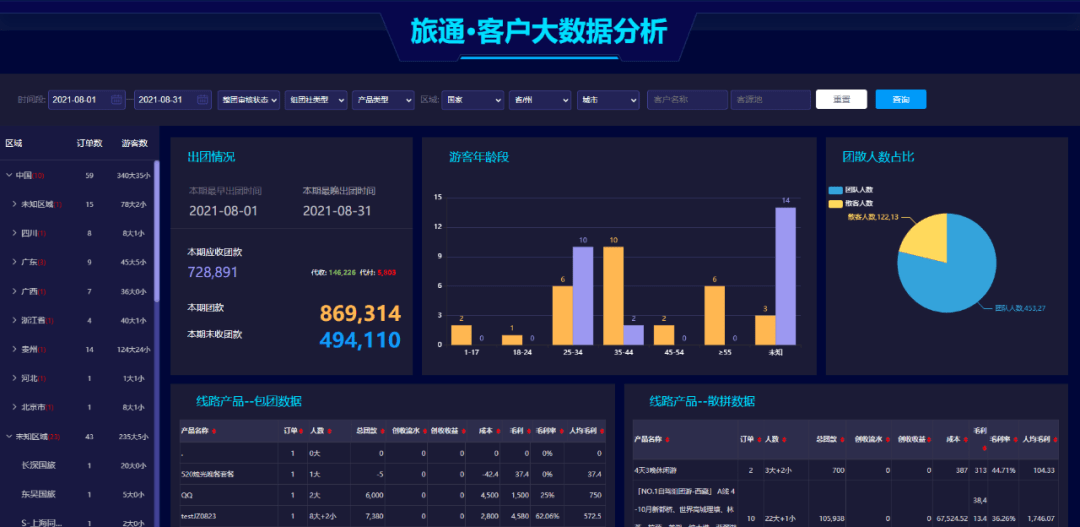Viewport: 1080px width, 527px height.
Task: Open the 产品类型 dropdown
Action: [x=382, y=100]
